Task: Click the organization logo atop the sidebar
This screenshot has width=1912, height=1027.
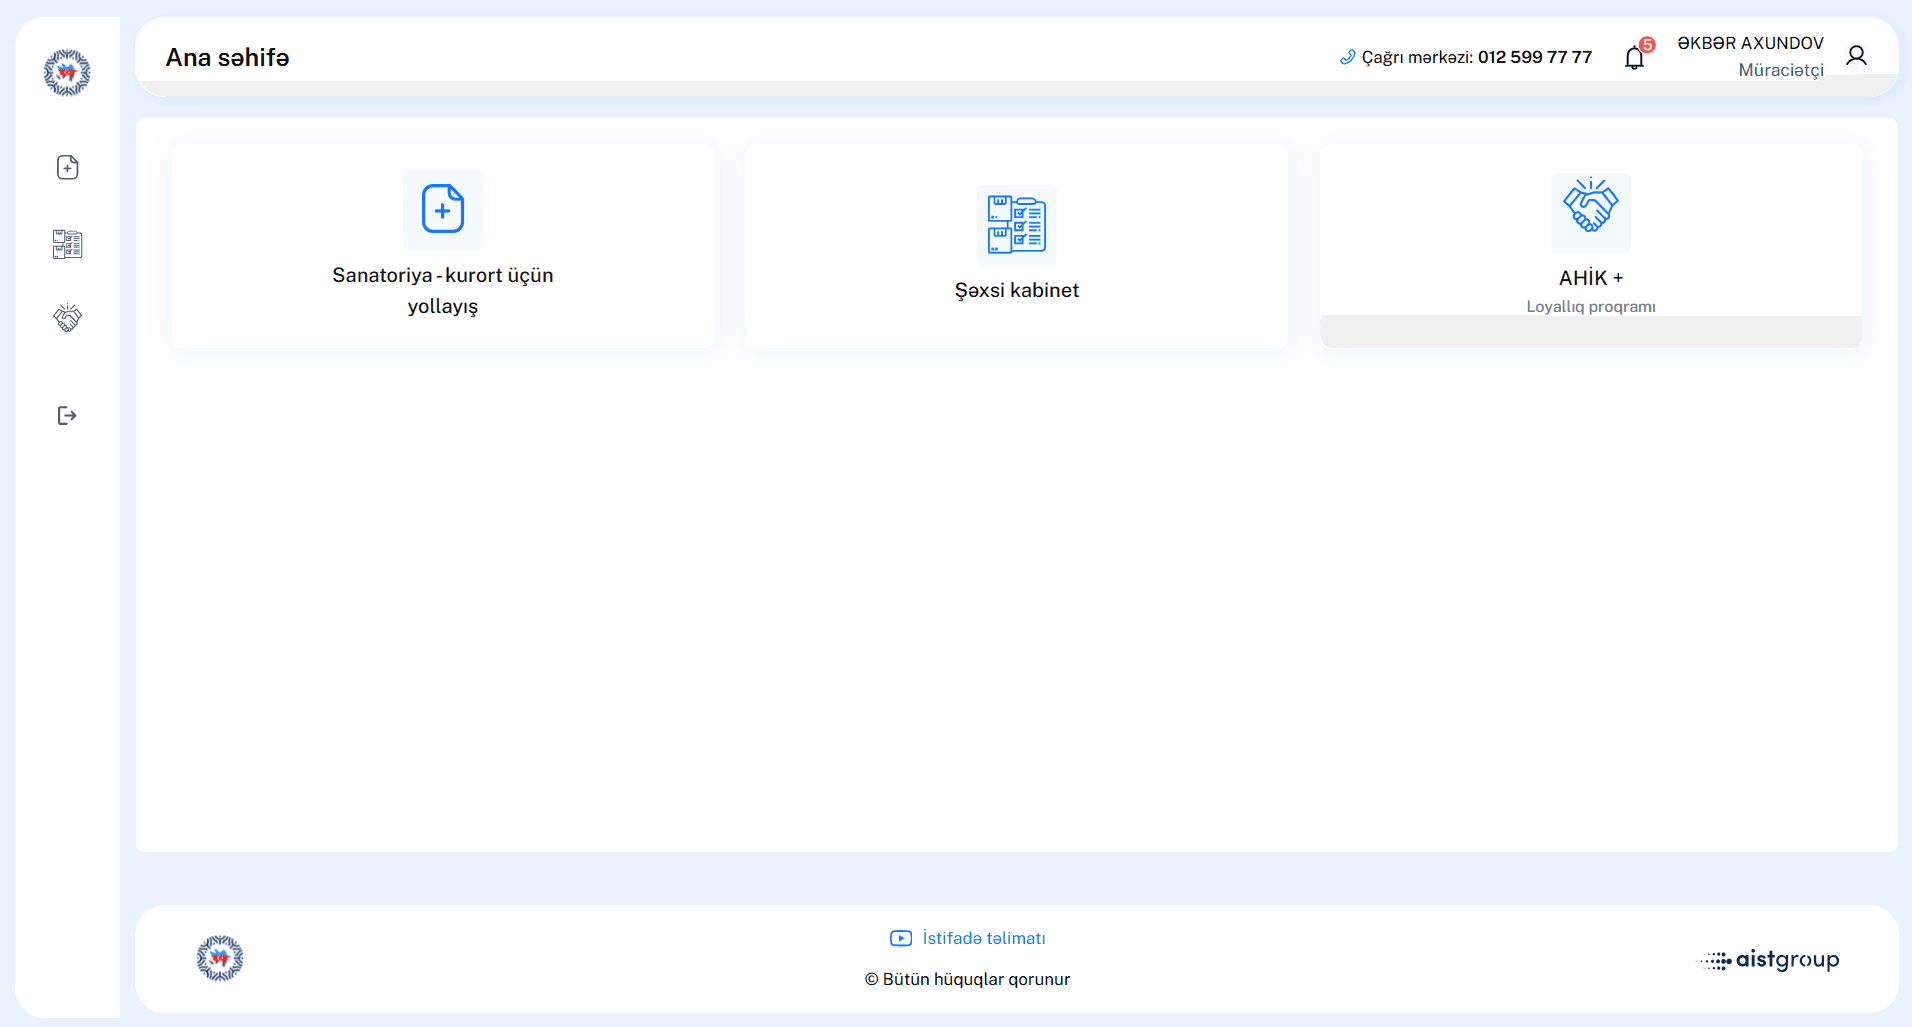Action: (67, 73)
